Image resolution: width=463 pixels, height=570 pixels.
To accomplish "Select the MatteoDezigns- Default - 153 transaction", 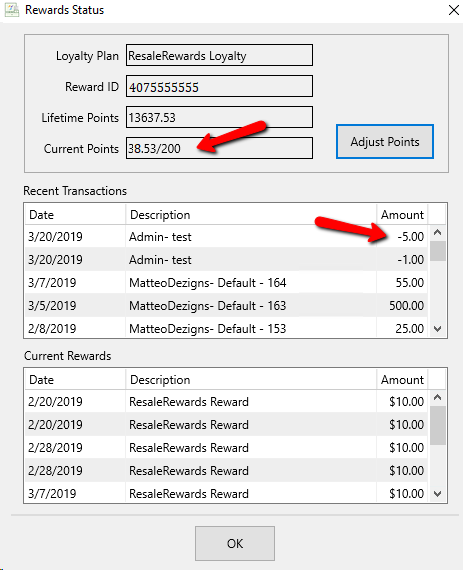I will click(226, 328).
